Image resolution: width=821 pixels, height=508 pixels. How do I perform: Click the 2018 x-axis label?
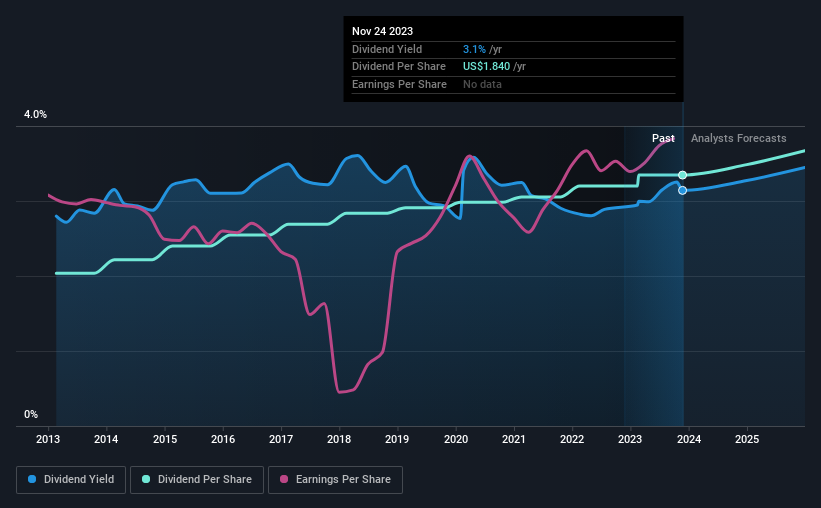[339, 439]
